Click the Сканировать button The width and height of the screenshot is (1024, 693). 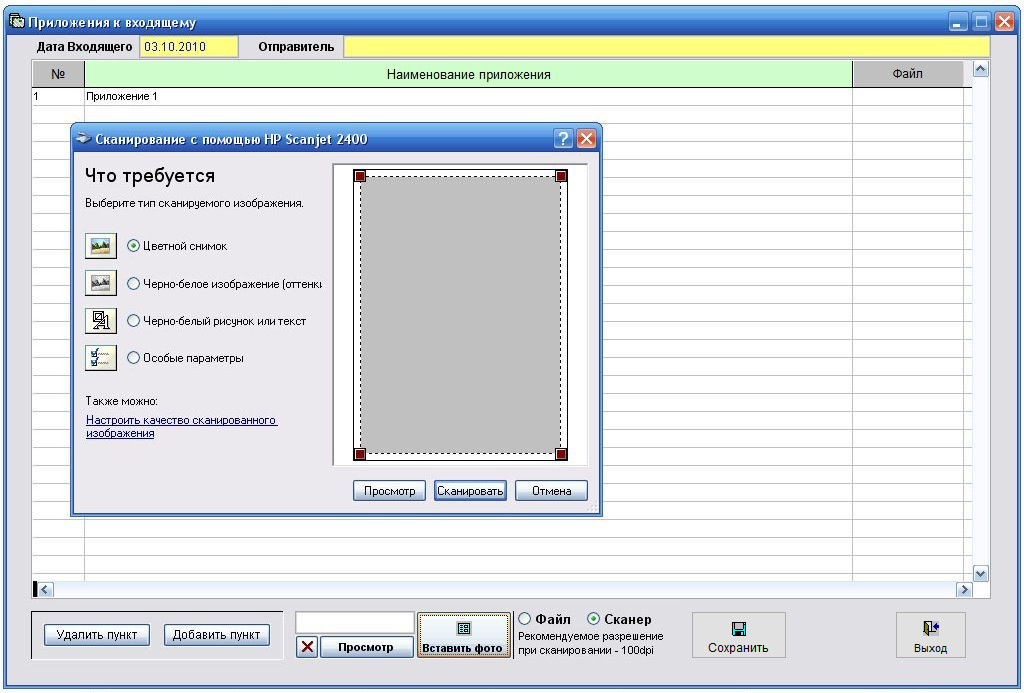[470, 491]
